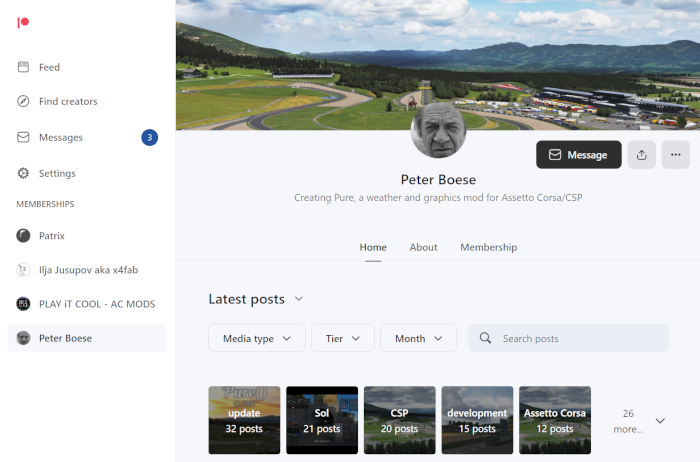Click the Search posts input field

pos(568,338)
